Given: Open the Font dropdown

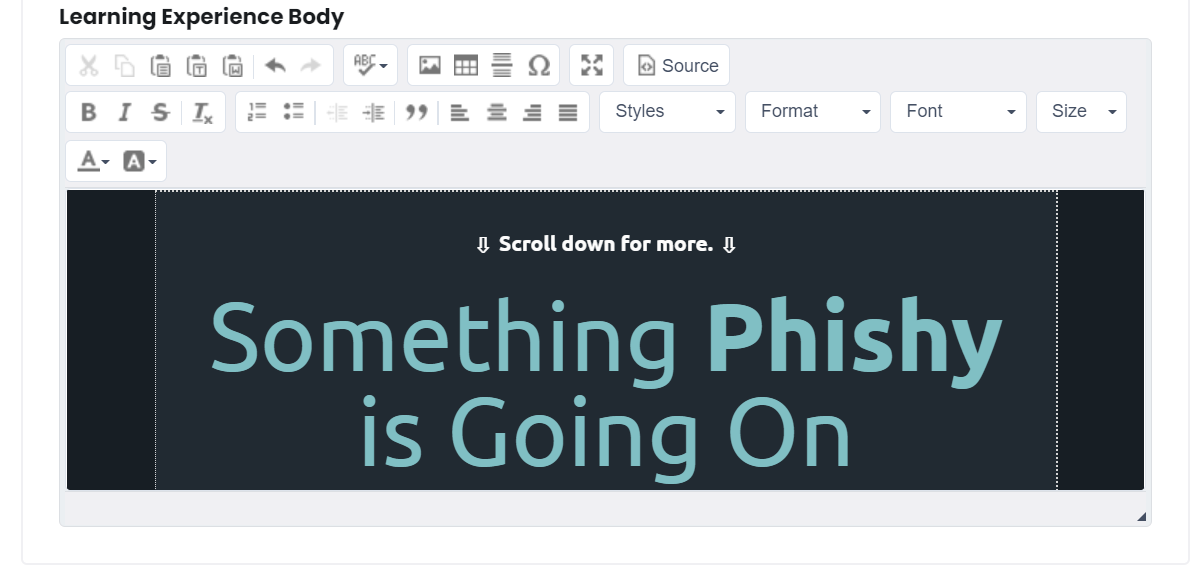Looking at the screenshot, I should pos(958,112).
